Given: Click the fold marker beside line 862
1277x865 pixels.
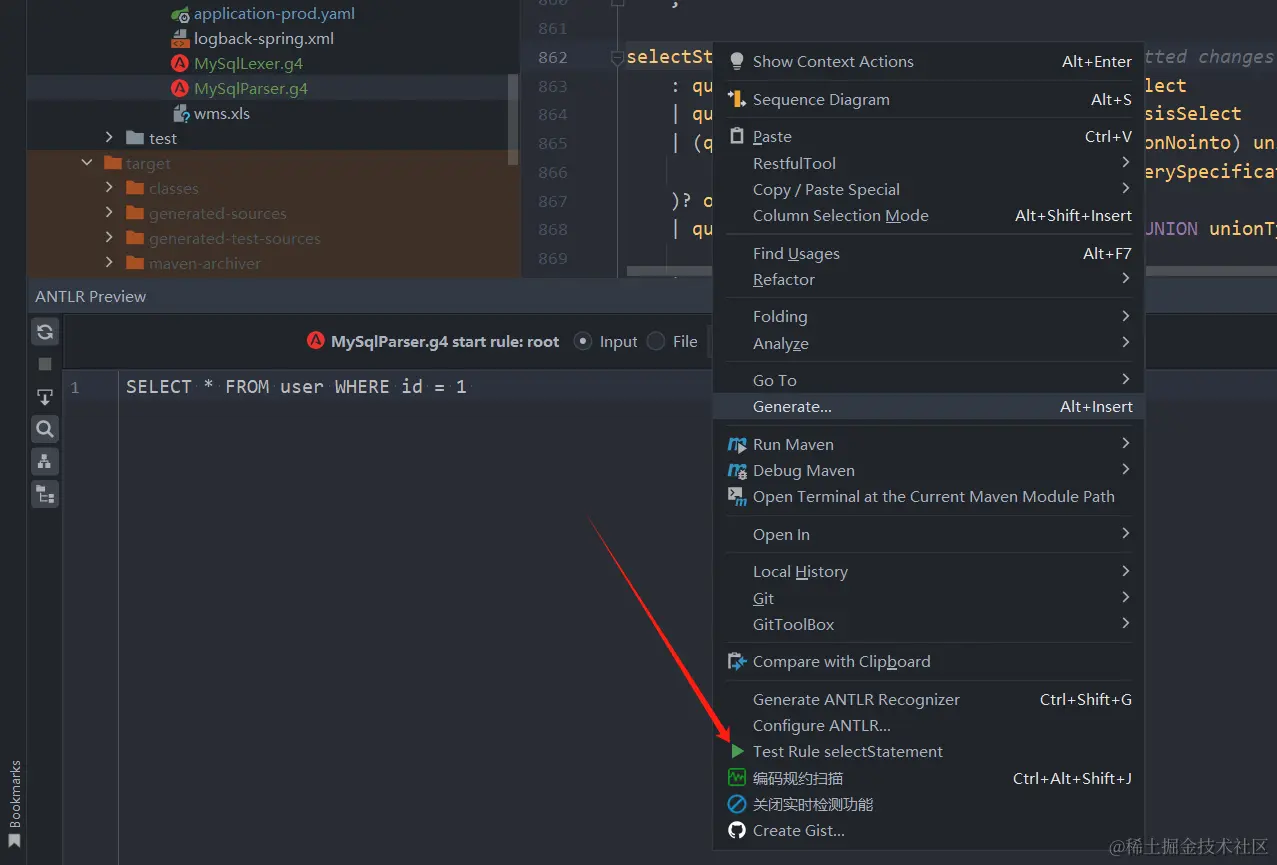Looking at the screenshot, I should pyautogui.click(x=618, y=58).
